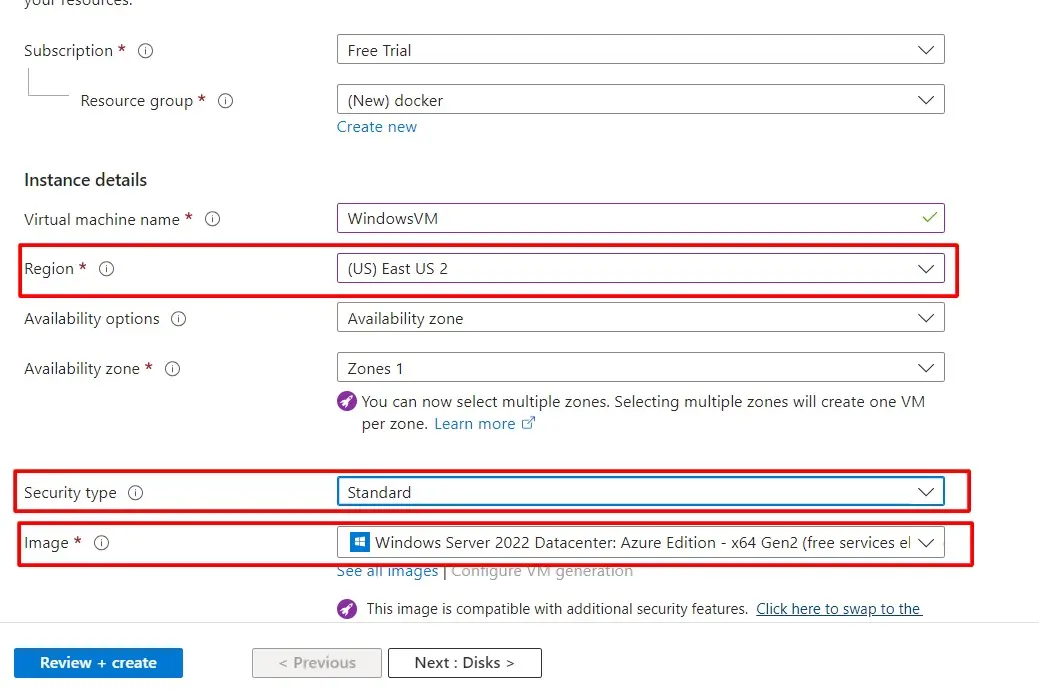
Task: Click the Virtual machine name input field
Action: point(630,218)
